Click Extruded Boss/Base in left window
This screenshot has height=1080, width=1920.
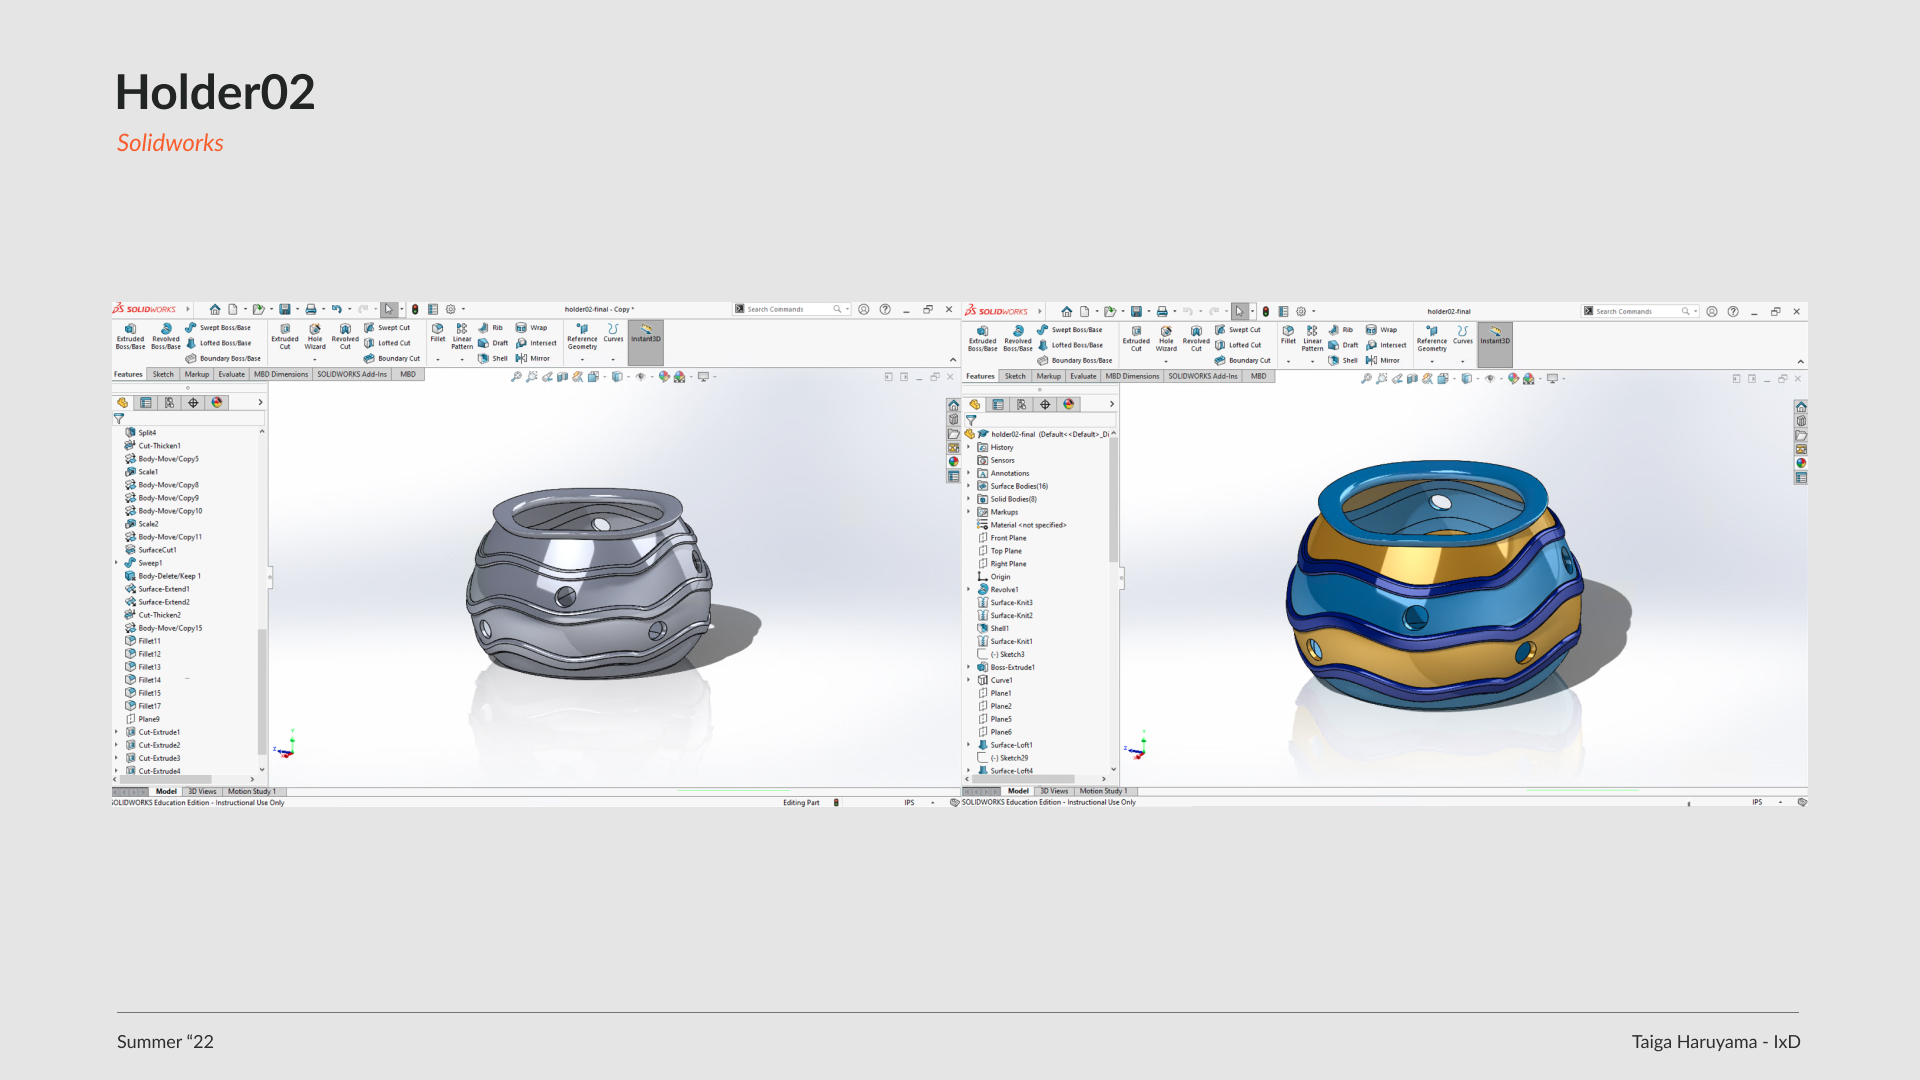(x=130, y=336)
